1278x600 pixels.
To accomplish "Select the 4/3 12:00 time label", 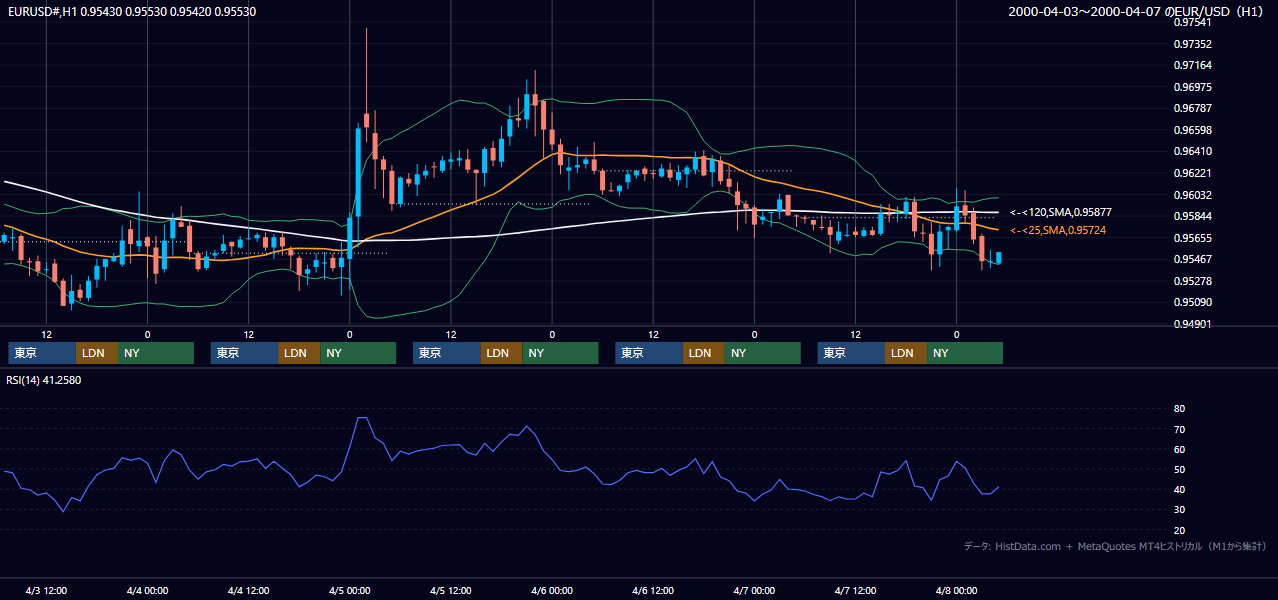I will (x=46, y=590).
